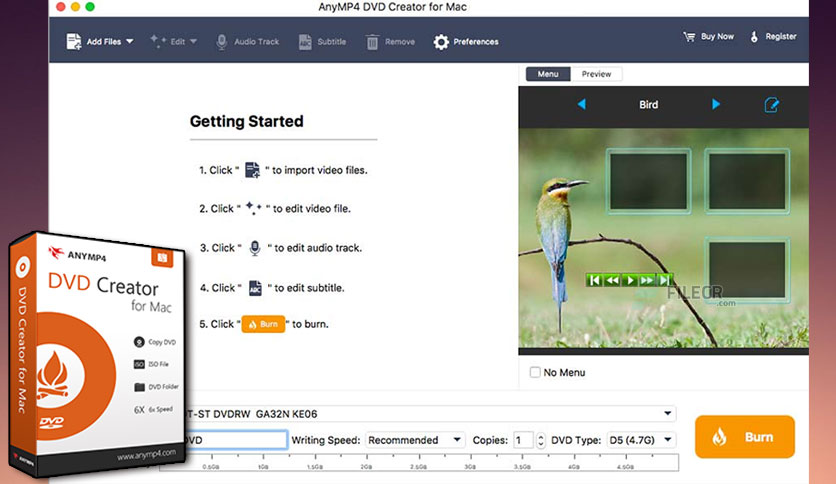
Task: Click the Register key icon
Action: point(754,37)
